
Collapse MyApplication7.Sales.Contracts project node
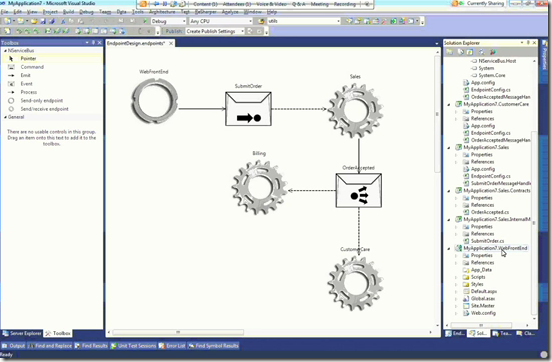449,191
